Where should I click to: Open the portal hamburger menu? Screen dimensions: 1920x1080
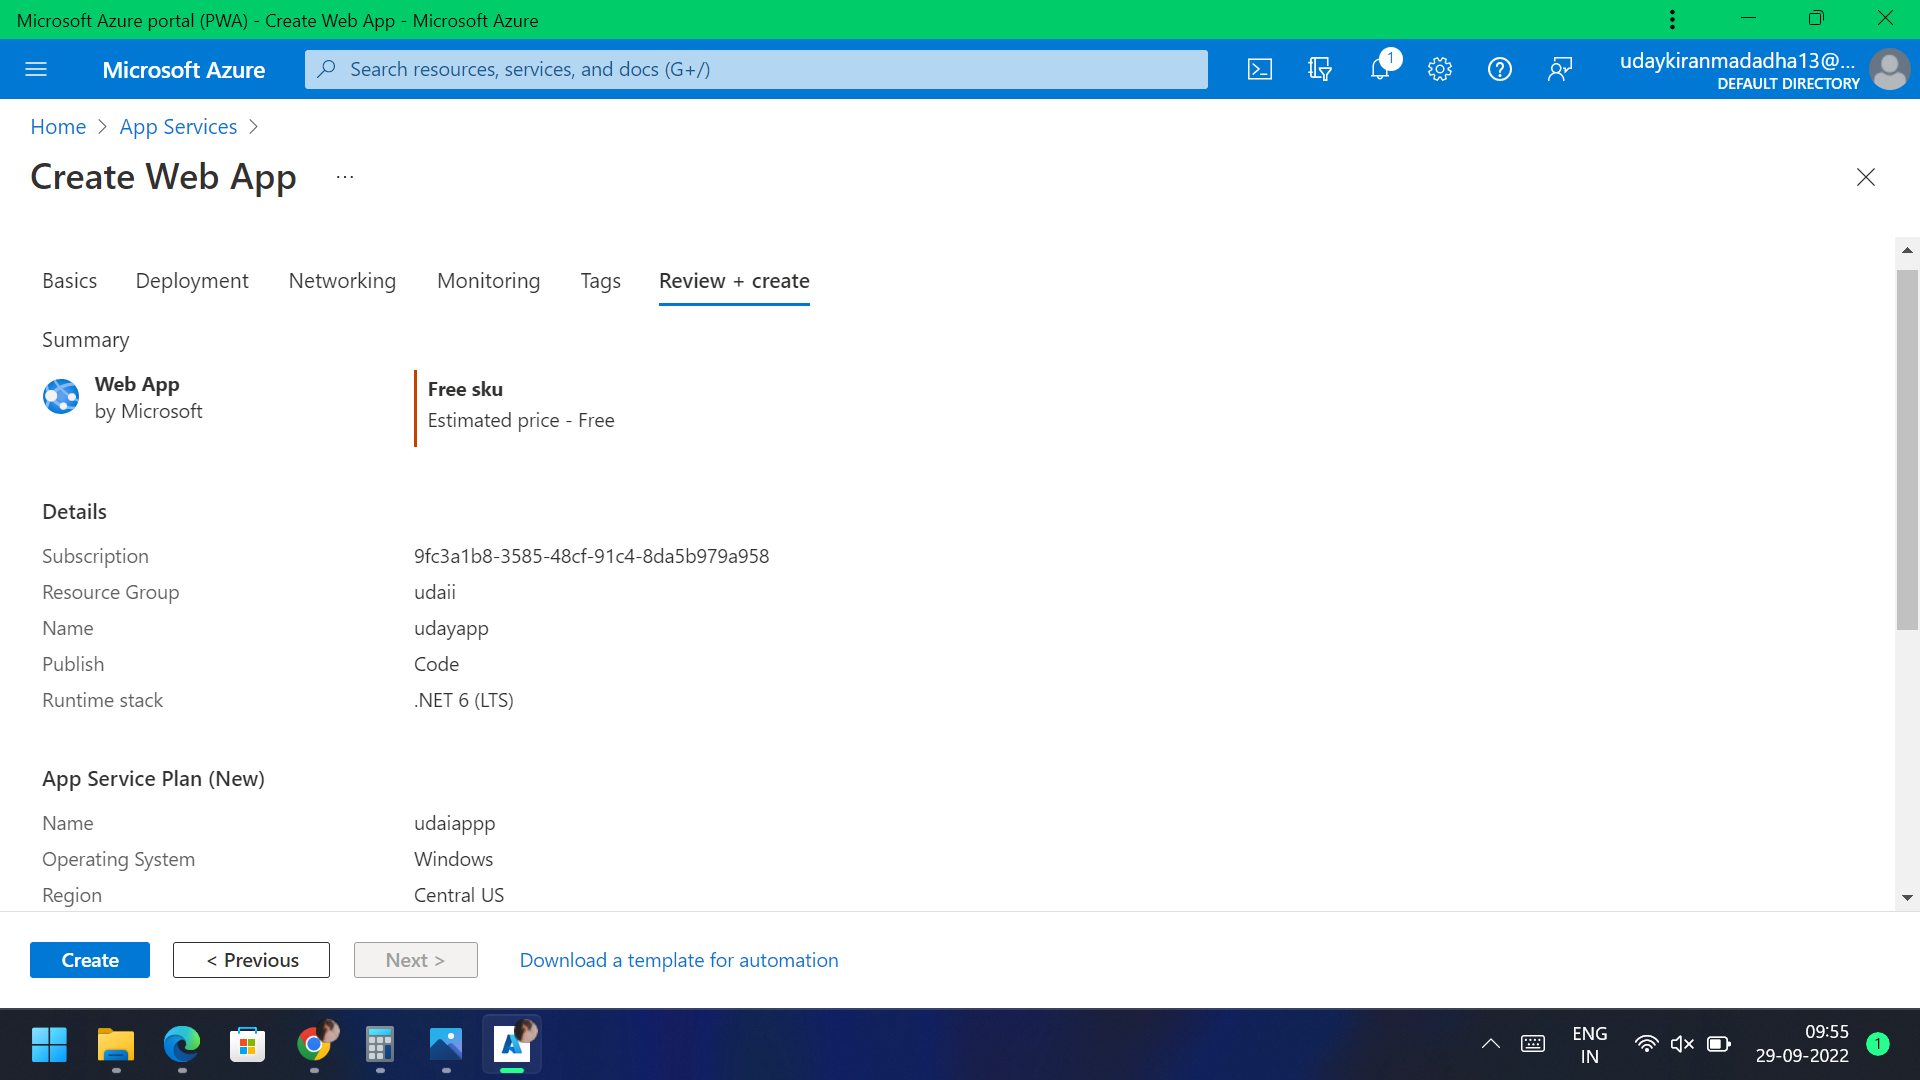(36, 69)
